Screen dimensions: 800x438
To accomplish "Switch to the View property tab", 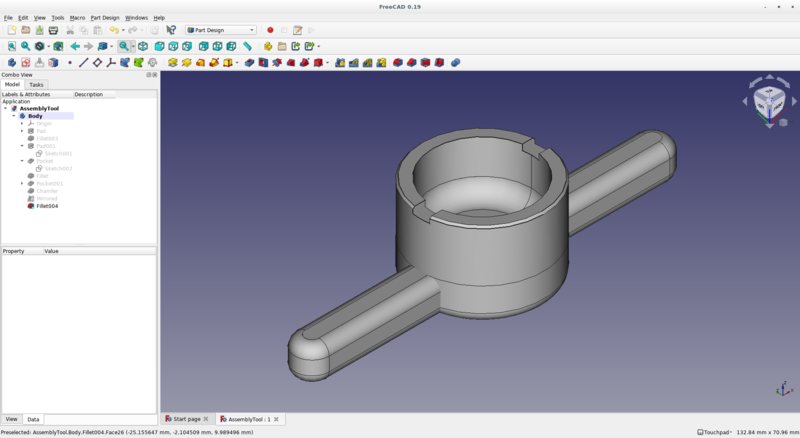I will pyautogui.click(x=11, y=419).
